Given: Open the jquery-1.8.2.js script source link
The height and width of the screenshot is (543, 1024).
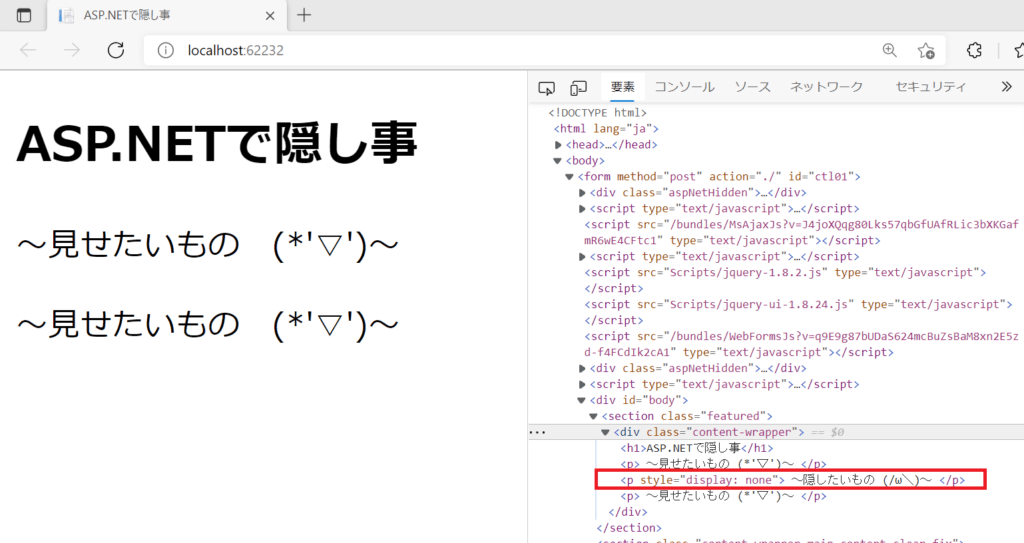Looking at the screenshot, I should coord(748,272).
